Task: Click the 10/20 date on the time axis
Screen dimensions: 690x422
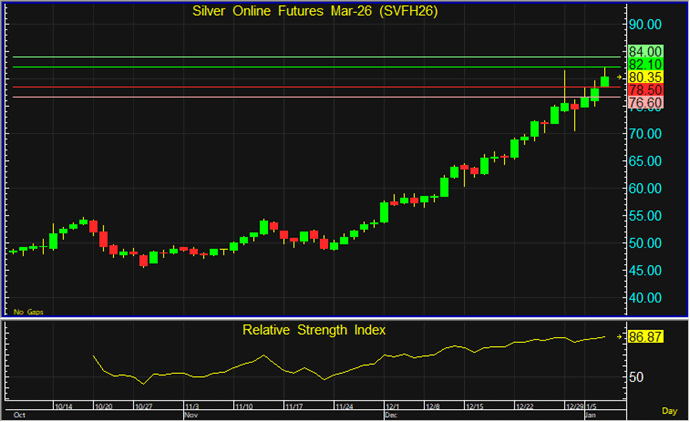Action: [103, 407]
